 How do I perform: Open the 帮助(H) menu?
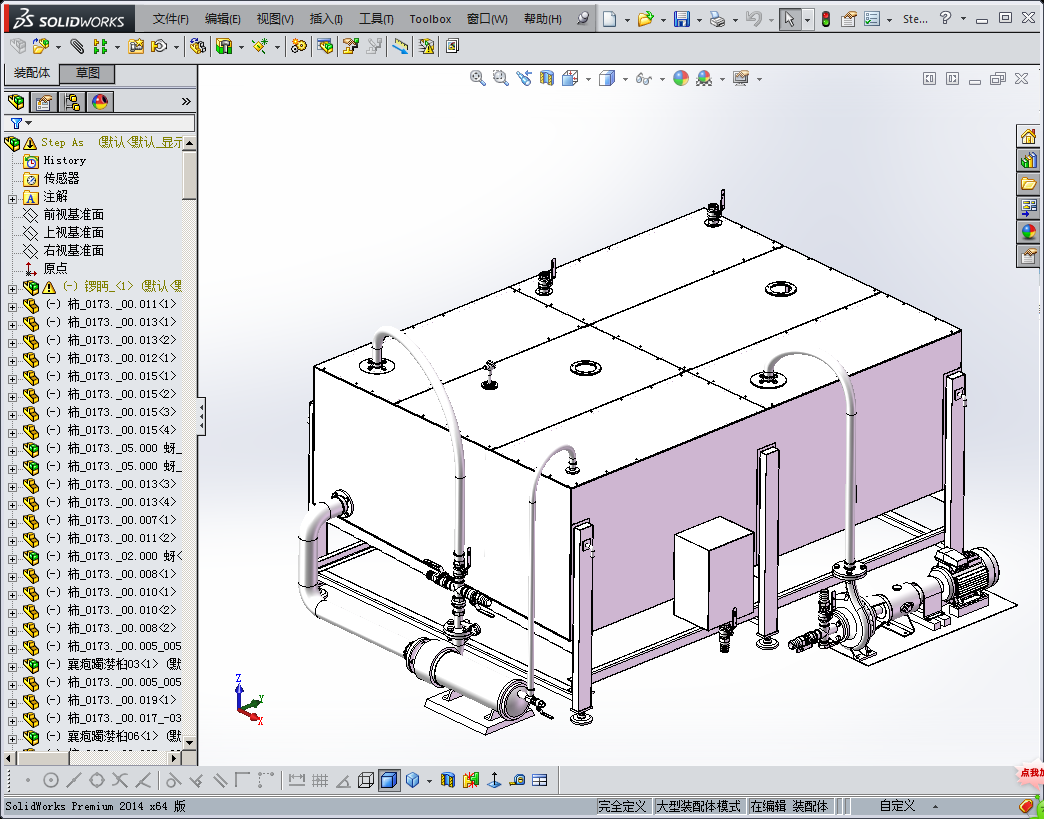pyautogui.click(x=543, y=19)
